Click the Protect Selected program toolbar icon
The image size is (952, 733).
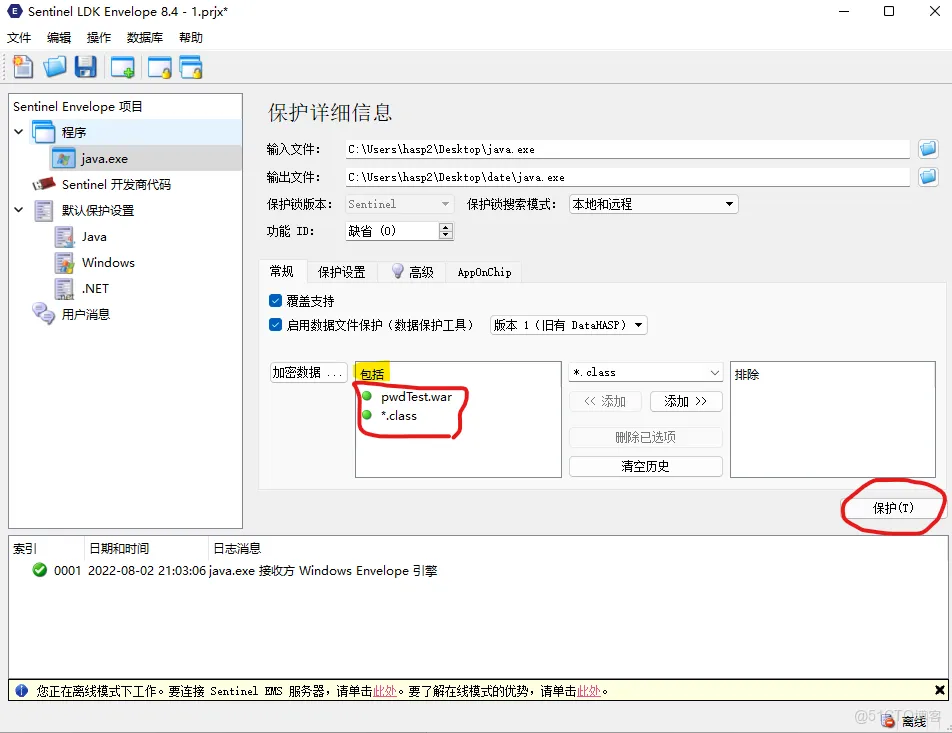point(160,67)
